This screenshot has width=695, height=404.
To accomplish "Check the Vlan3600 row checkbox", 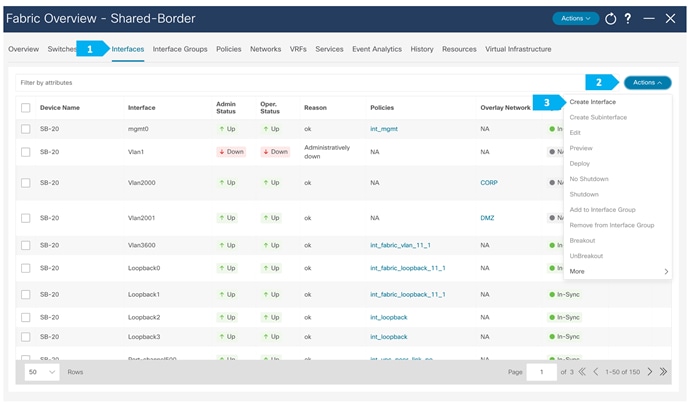I will (x=26, y=245).
